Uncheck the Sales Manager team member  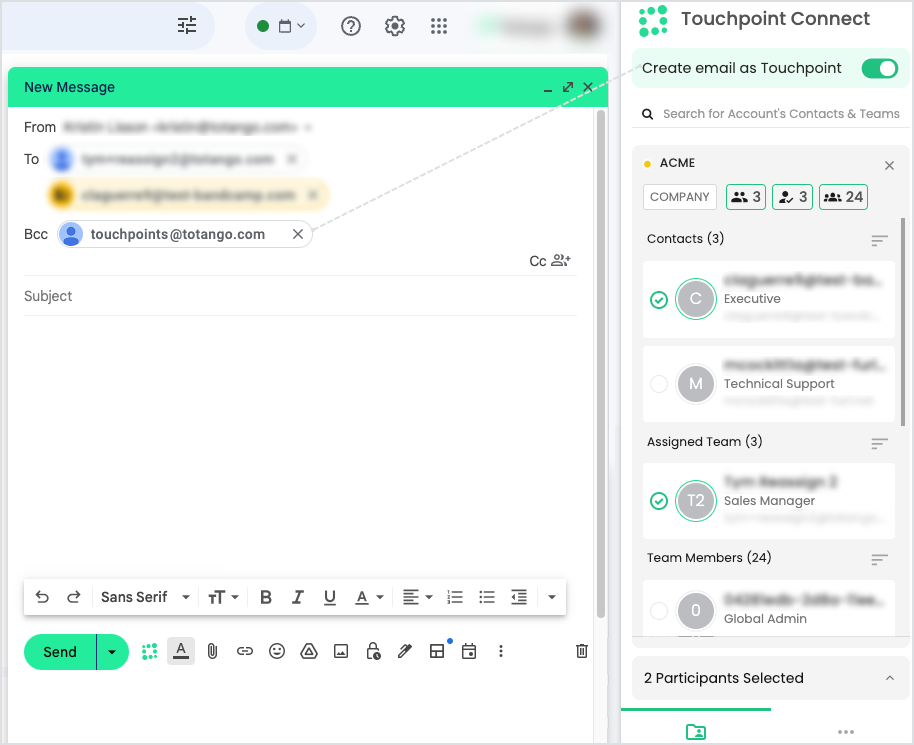659,501
